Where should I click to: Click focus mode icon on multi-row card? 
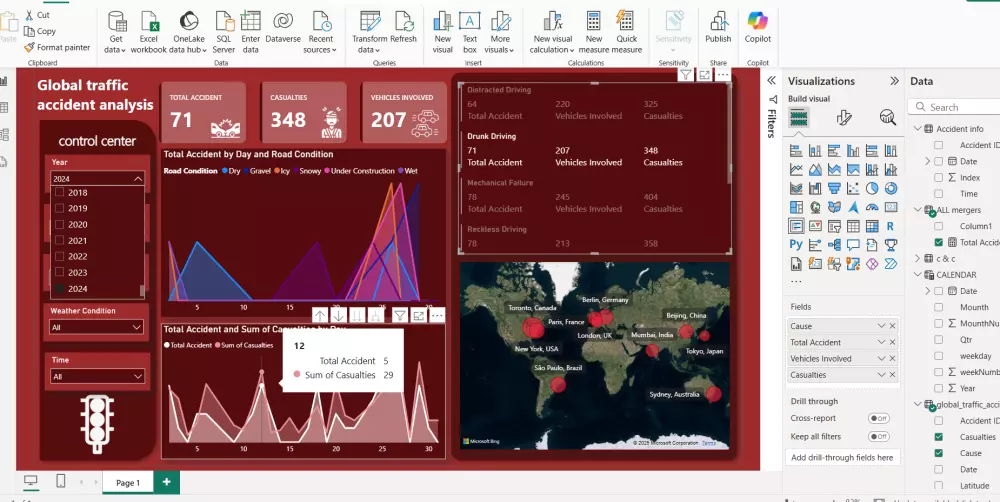coord(704,75)
